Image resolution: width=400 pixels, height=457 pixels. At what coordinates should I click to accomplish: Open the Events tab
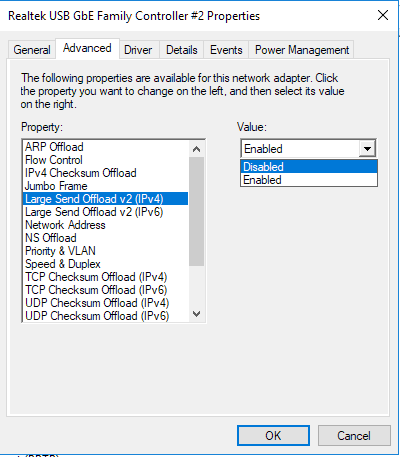click(x=226, y=50)
